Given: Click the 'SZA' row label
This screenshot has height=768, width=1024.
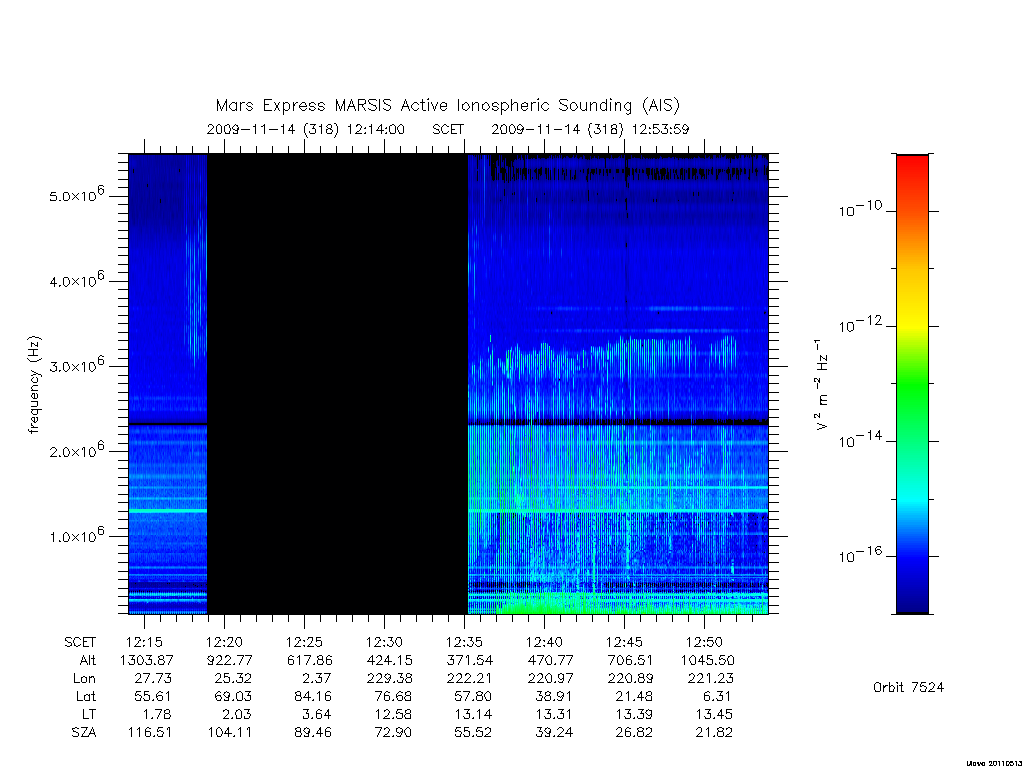Looking at the screenshot, I should click(84, 733).
